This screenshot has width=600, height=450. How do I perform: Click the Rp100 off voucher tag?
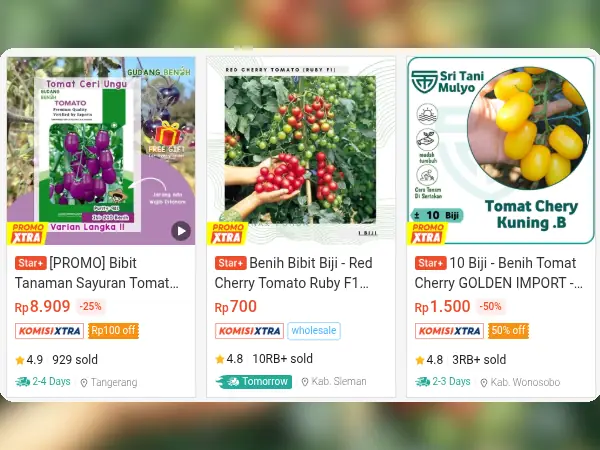(x=113, y=331)
